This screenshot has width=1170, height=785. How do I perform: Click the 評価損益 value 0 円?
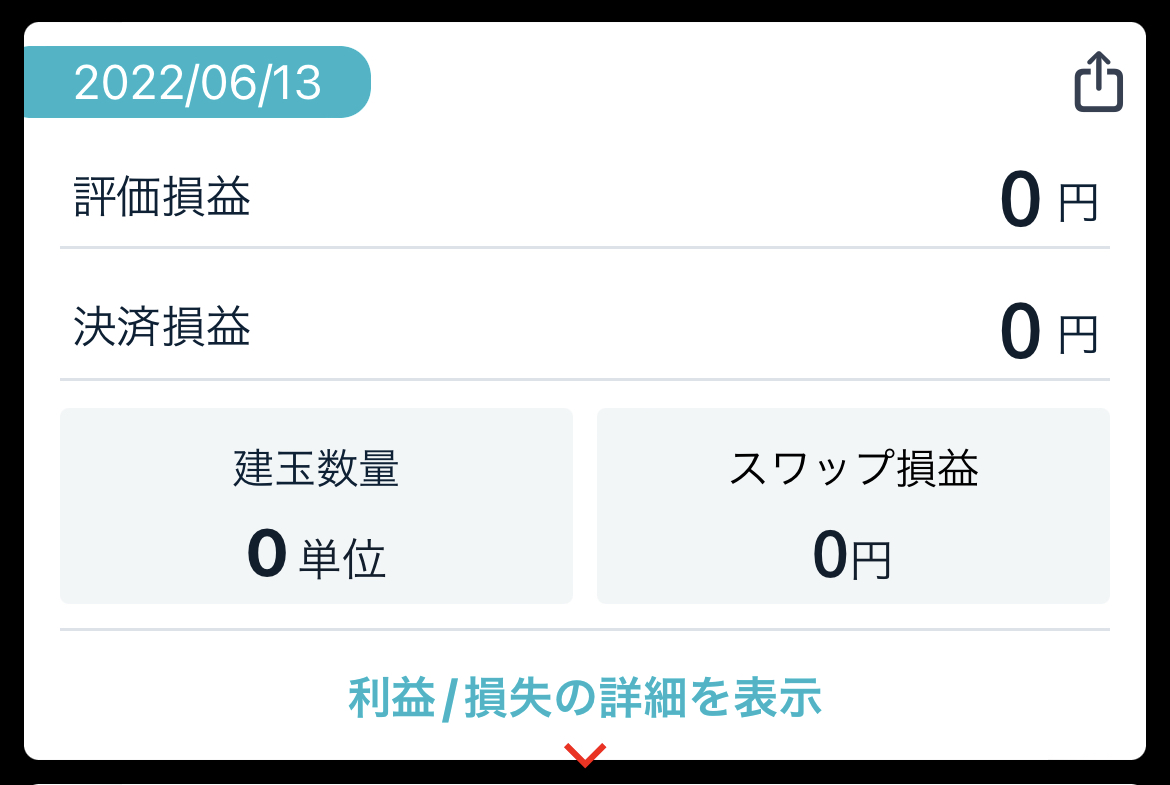[x=1048, y=200]
